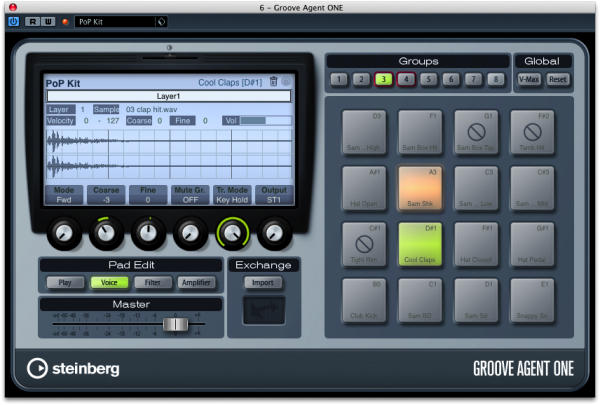Viewport: 600px width, 405px height.
Task: Click the knob under Mode
Action: 64,233
